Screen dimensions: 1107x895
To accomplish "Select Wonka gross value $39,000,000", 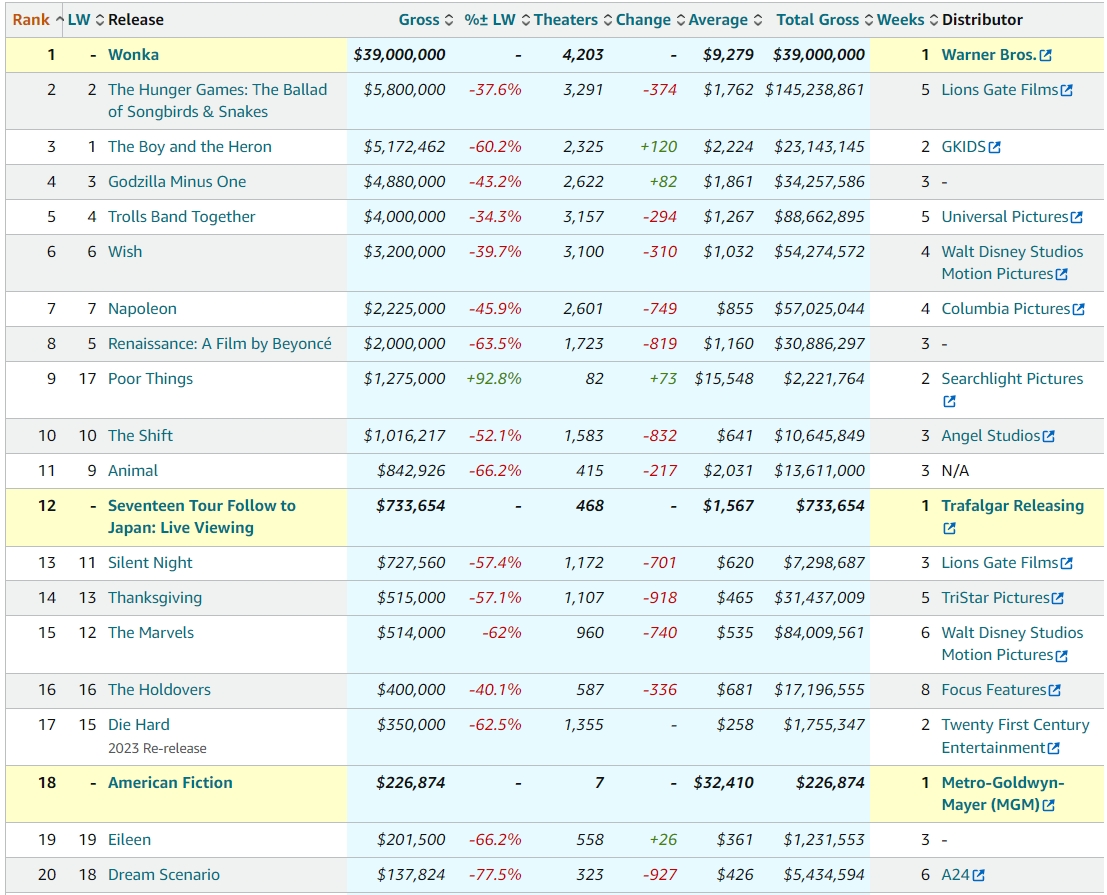I will (x=400, y=55).
